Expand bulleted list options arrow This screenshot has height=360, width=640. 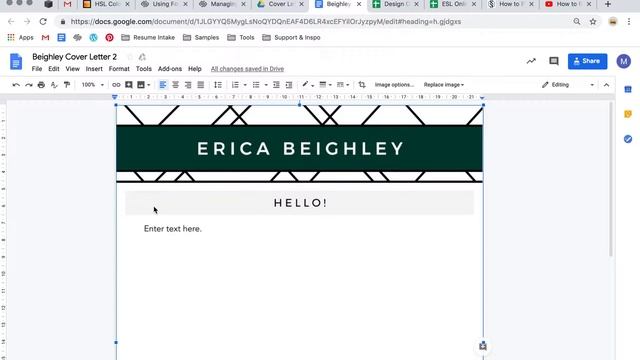(x=266, y=85)
